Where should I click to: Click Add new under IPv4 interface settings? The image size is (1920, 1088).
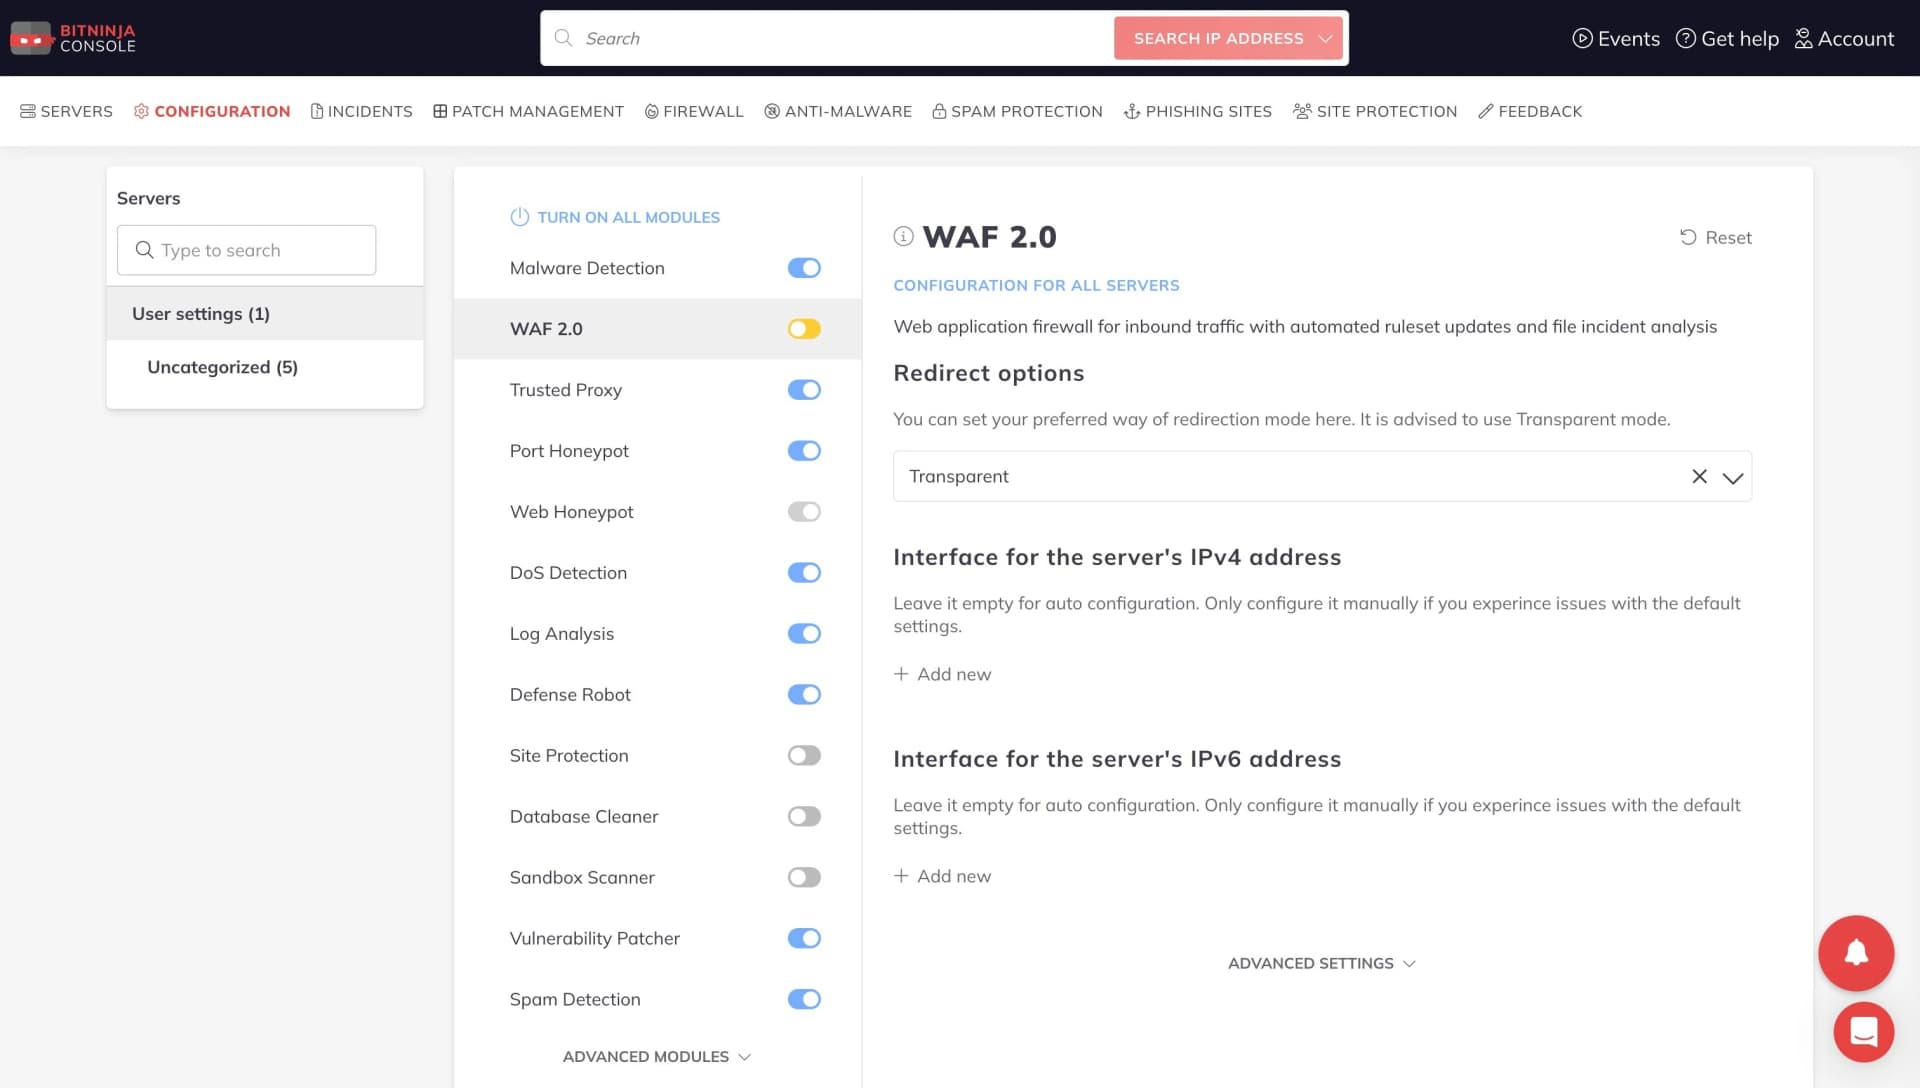pyautogui.click(x=941, y=673)
